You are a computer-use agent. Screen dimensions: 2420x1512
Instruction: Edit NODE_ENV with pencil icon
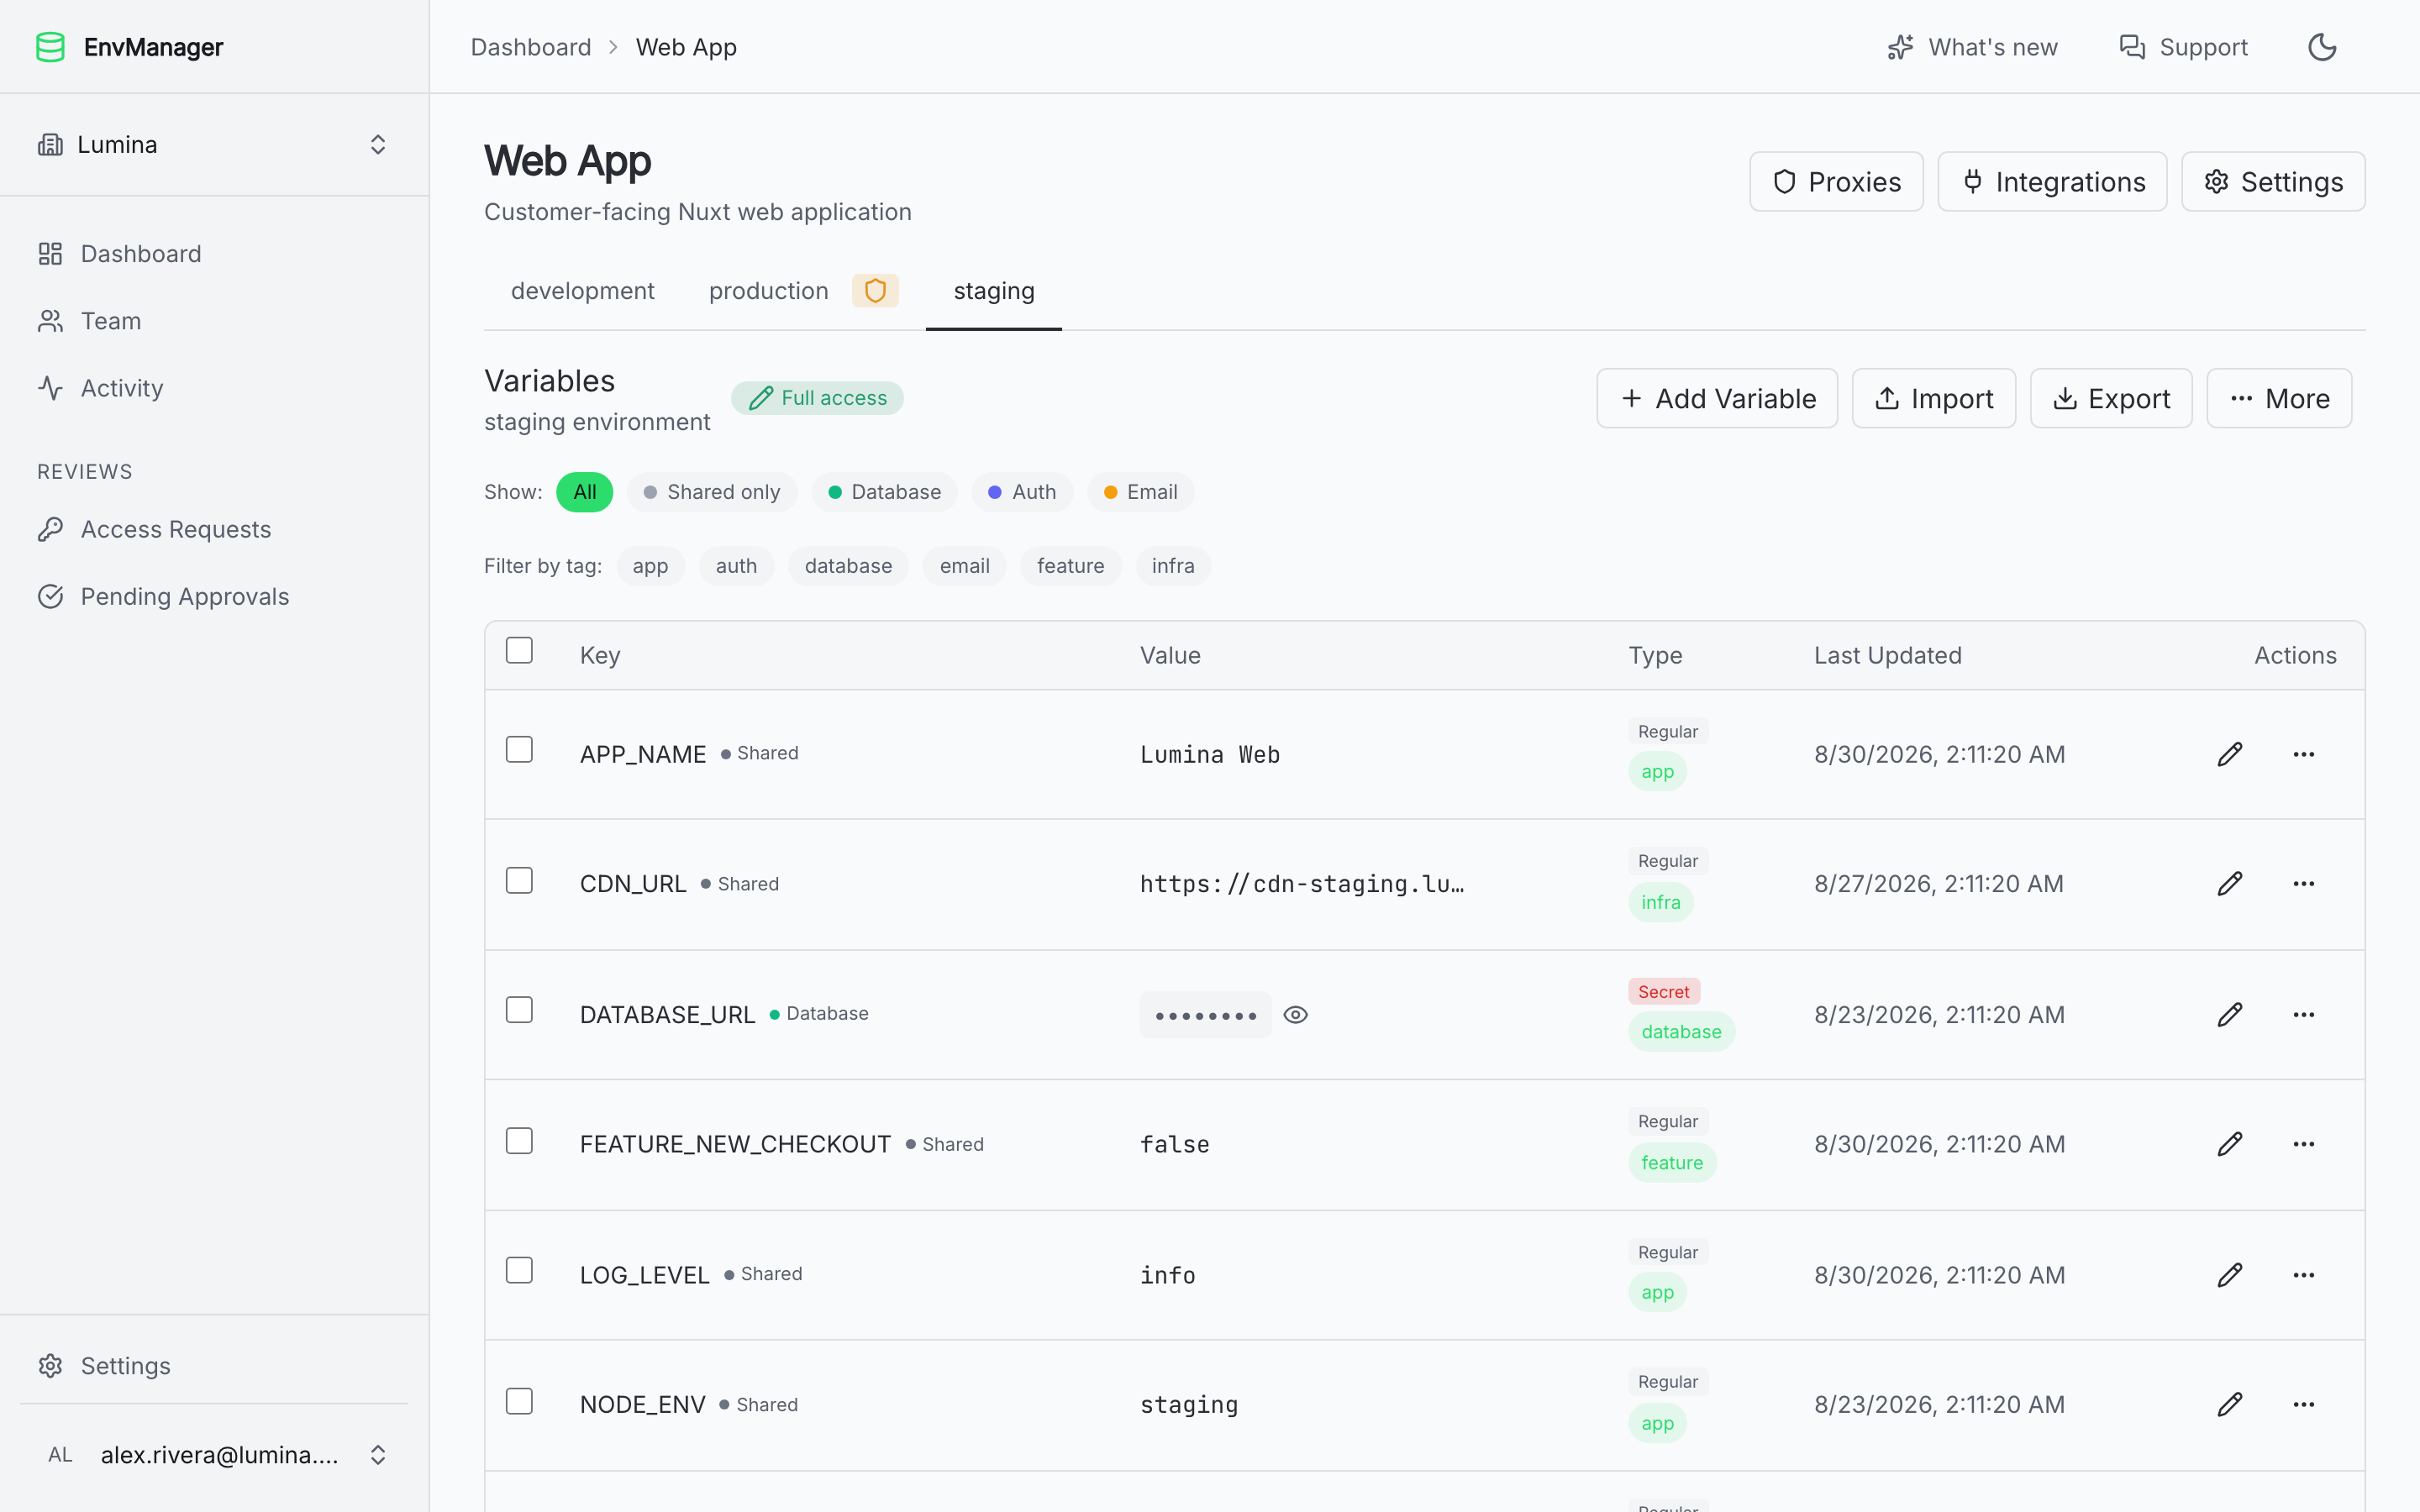(x=2230, y=1404)
